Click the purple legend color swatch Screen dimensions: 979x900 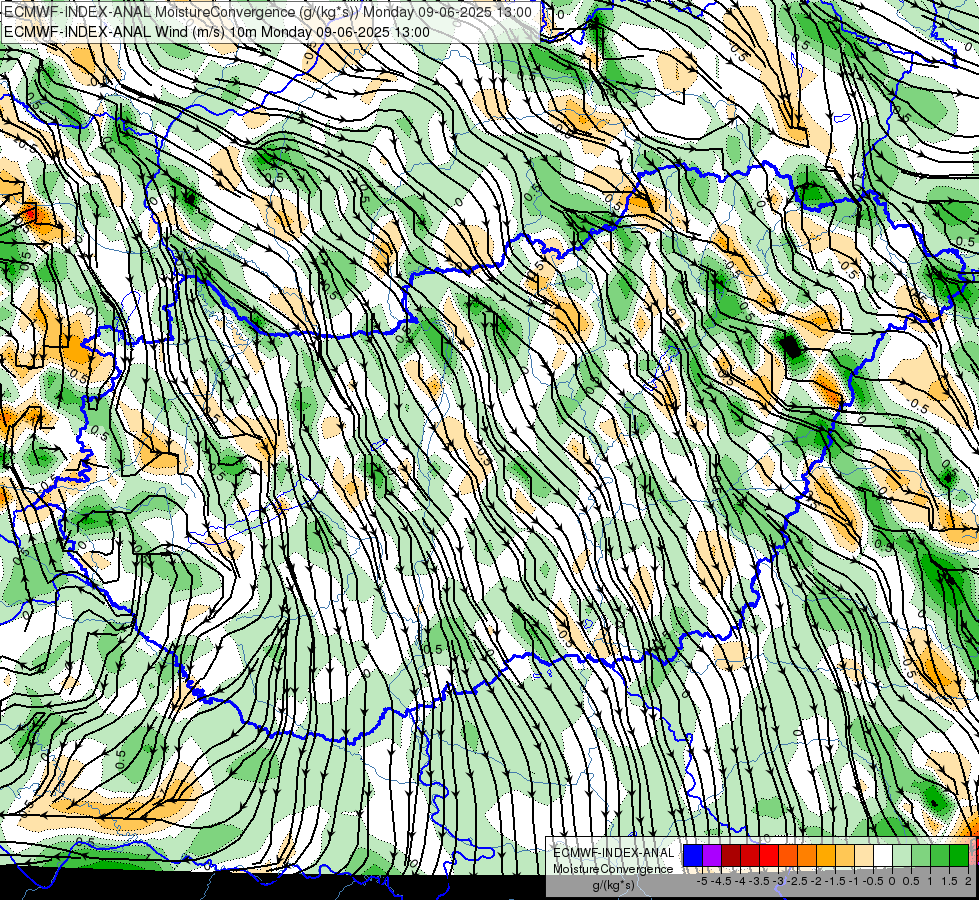coord(712,855)
